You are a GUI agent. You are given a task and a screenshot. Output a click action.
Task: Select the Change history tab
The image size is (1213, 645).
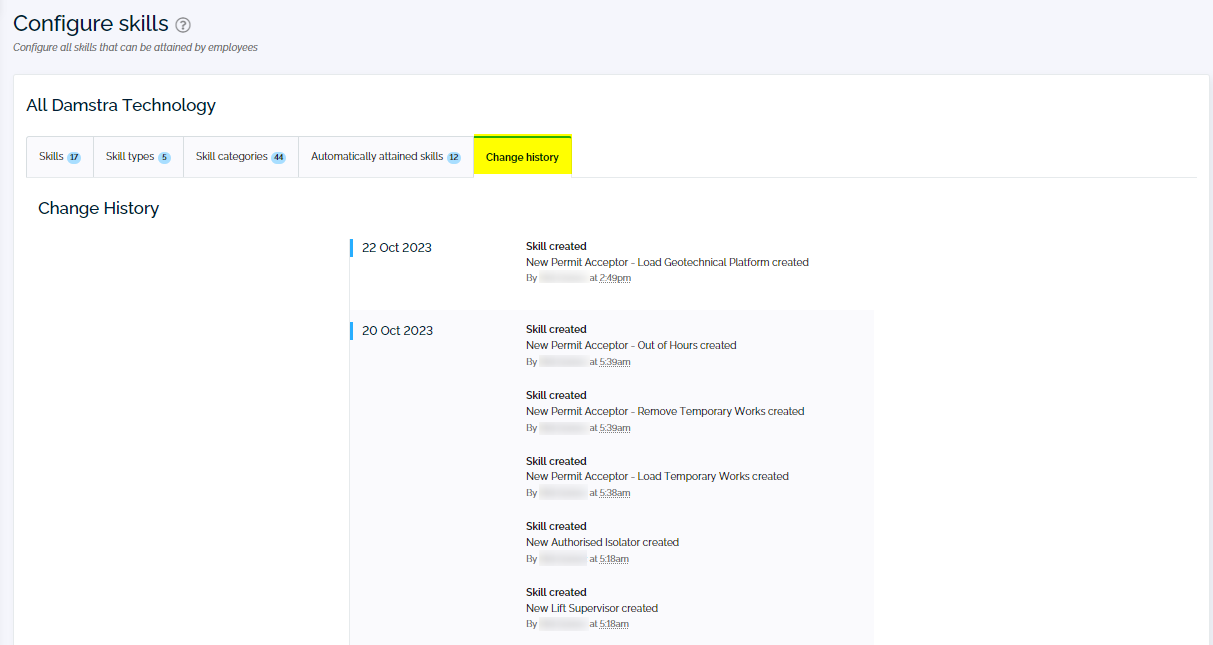[x=522, y=157]
